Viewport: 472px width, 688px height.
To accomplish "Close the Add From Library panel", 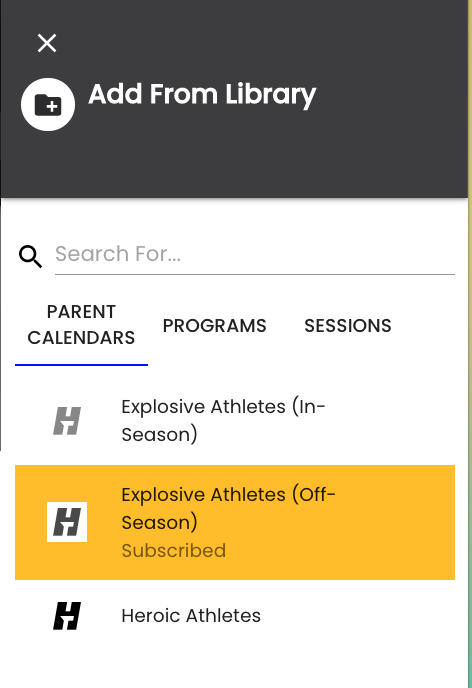I will tap(47, 43).
